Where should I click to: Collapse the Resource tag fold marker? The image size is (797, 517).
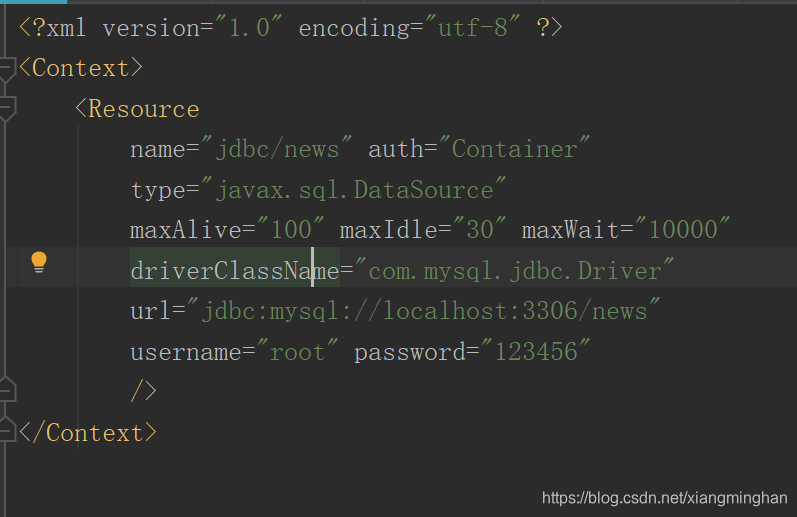coord(7,109)
